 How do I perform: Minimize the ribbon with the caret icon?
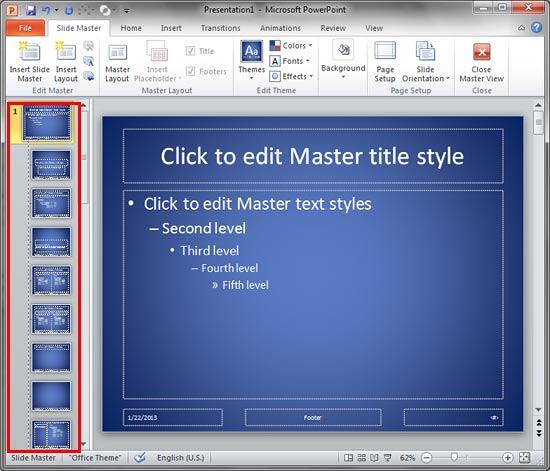click(x=522, y=28)
